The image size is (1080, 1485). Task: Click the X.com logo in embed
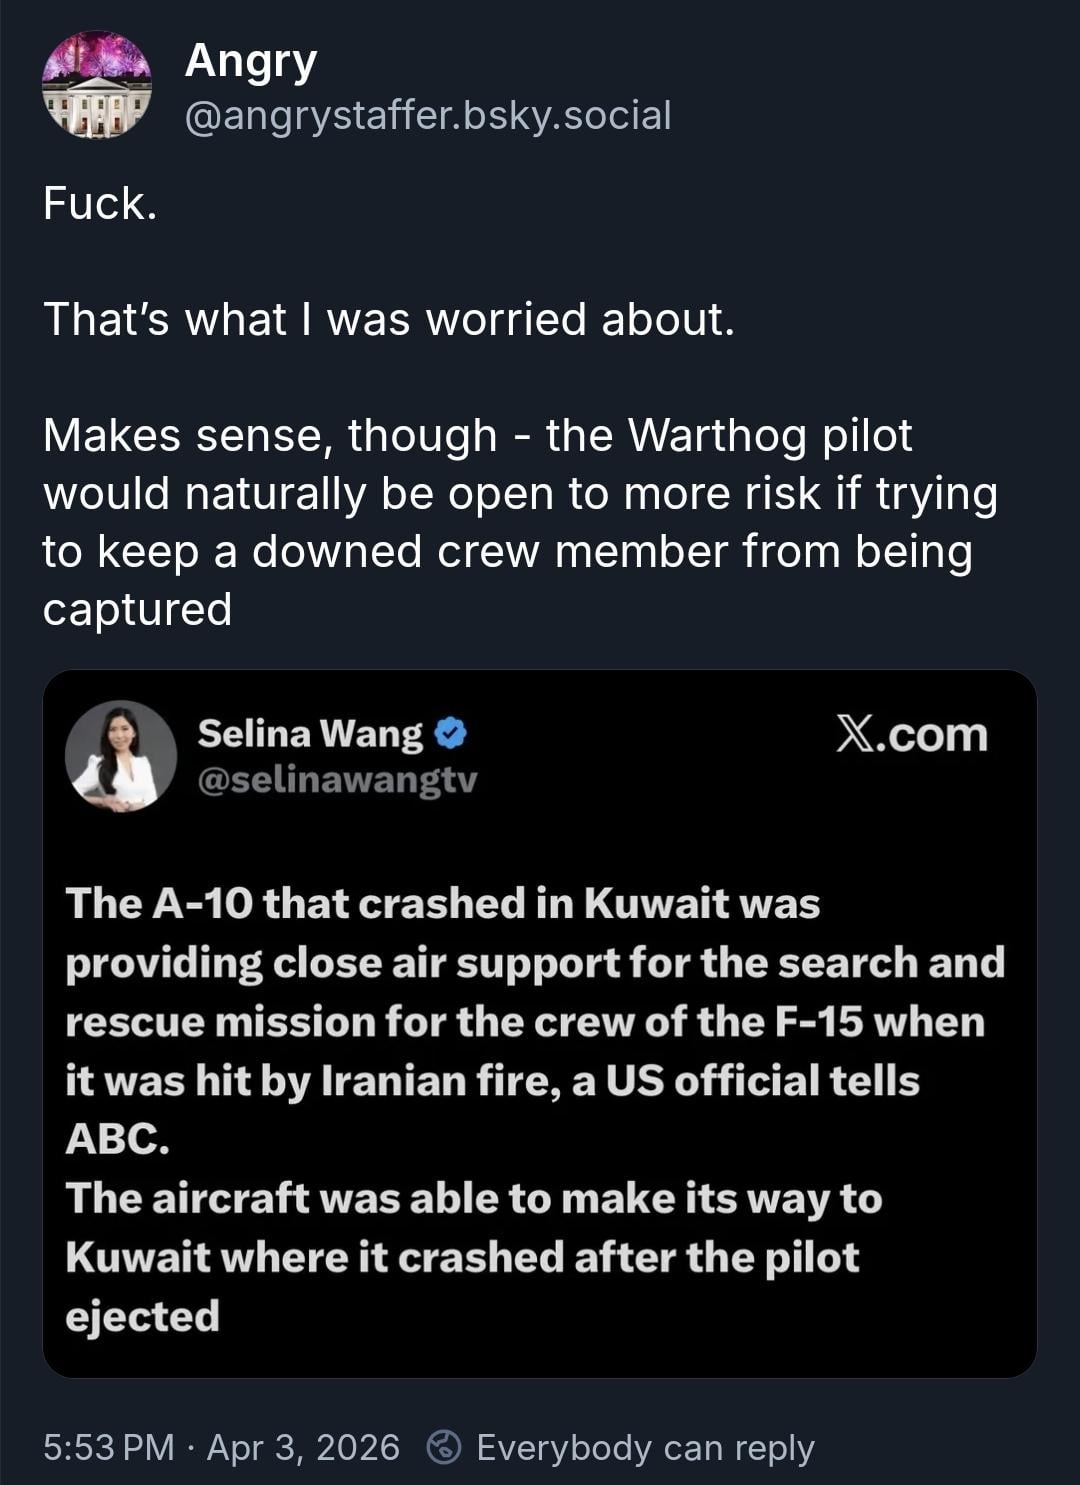[x=911, y=735]
